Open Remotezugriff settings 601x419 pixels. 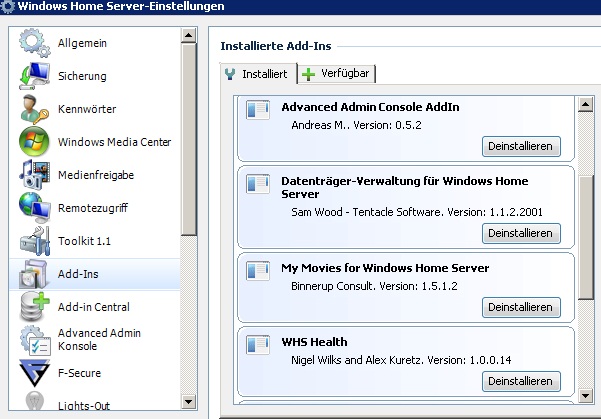coord(95,208)
